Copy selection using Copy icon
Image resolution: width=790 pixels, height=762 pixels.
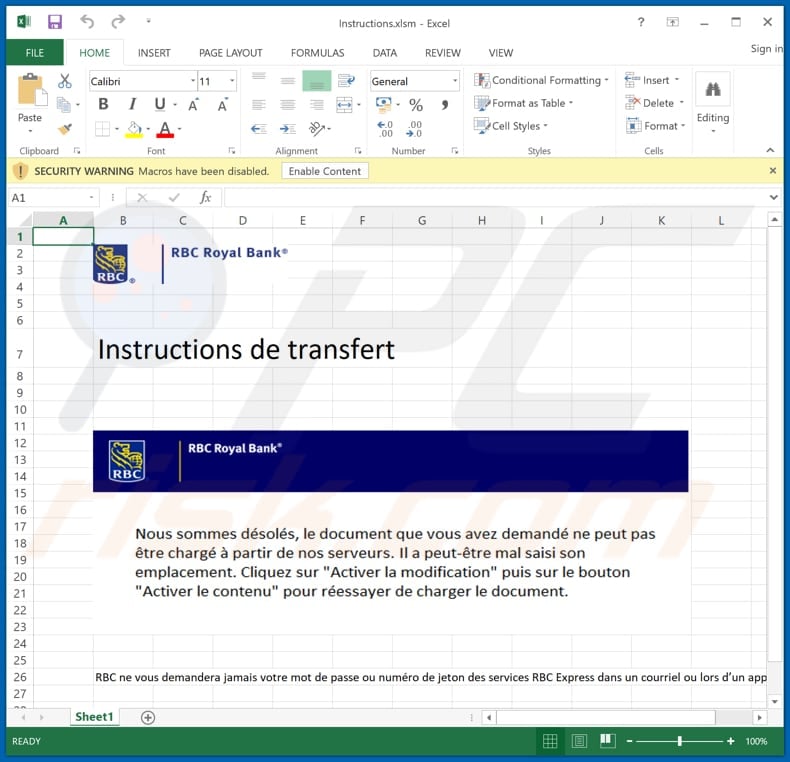click(x=63, y=105)
